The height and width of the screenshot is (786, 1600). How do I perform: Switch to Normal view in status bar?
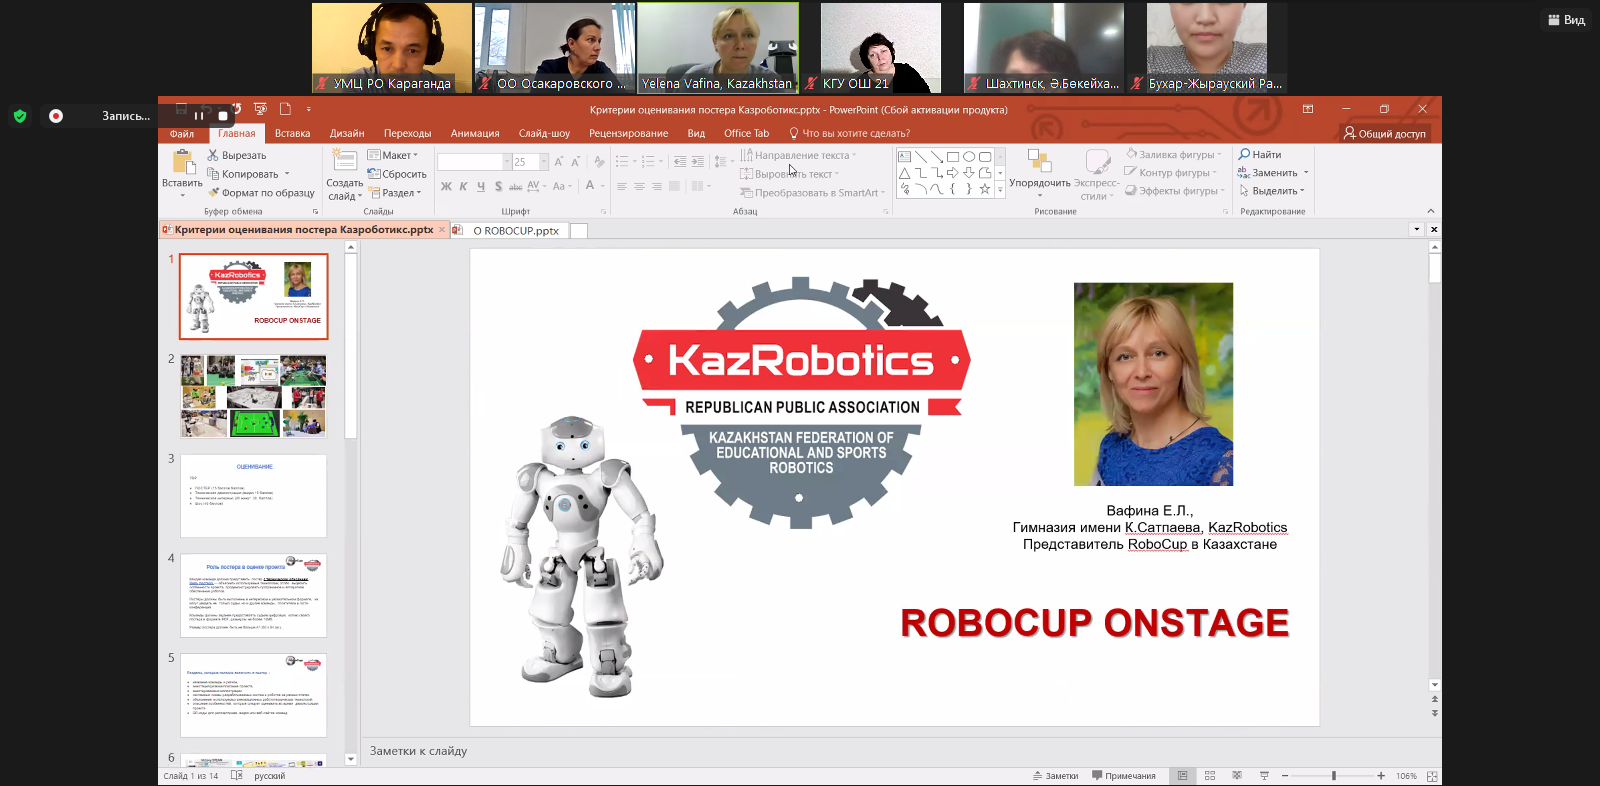[1183, 776]
